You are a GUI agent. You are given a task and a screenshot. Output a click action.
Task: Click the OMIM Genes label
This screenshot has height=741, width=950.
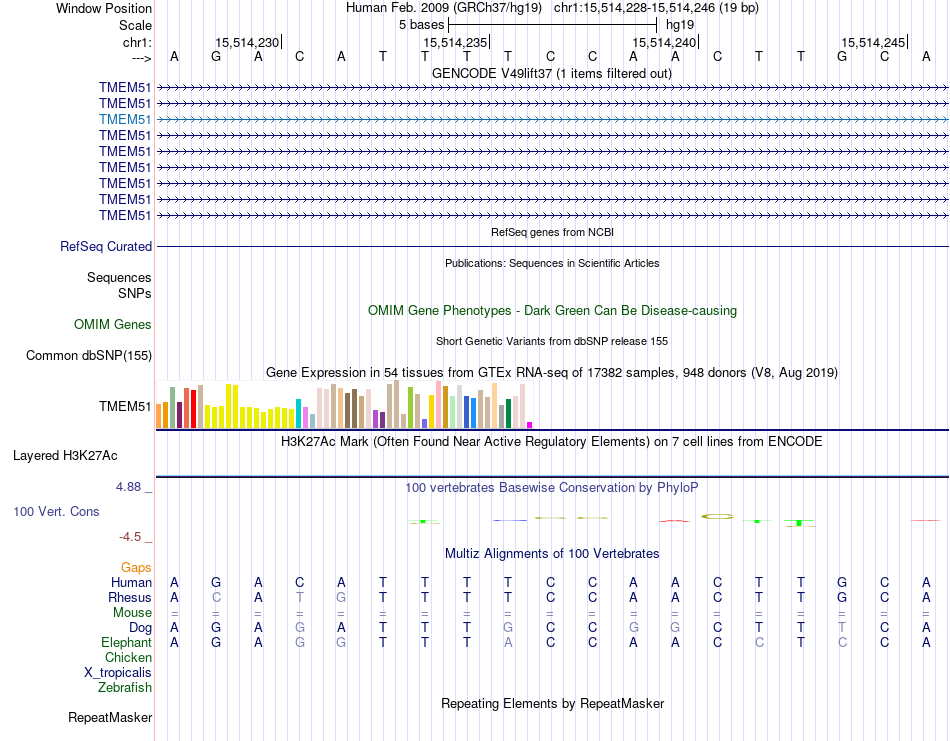(x=113, y=325)
